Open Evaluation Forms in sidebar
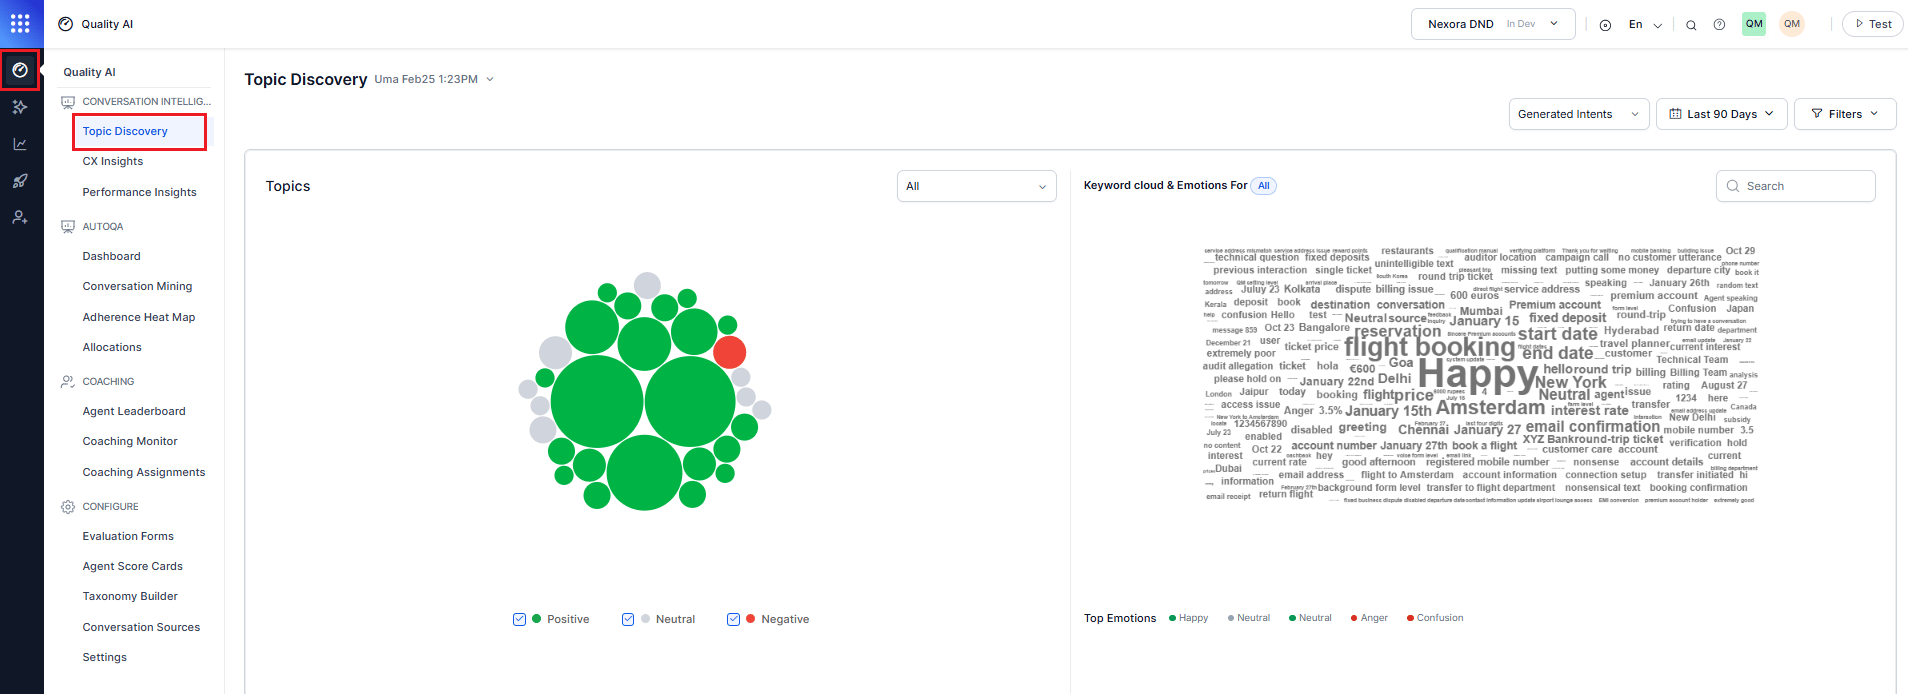This screenshot has width=1908, height=694. click(128, 537)
